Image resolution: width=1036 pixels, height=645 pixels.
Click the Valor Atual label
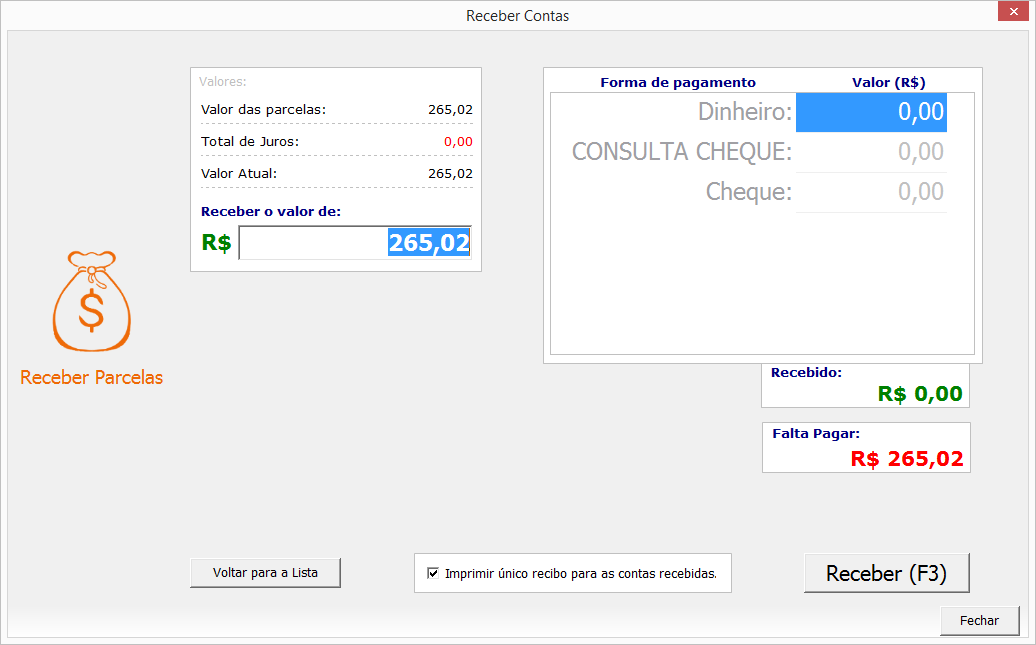tap(239, 174)
